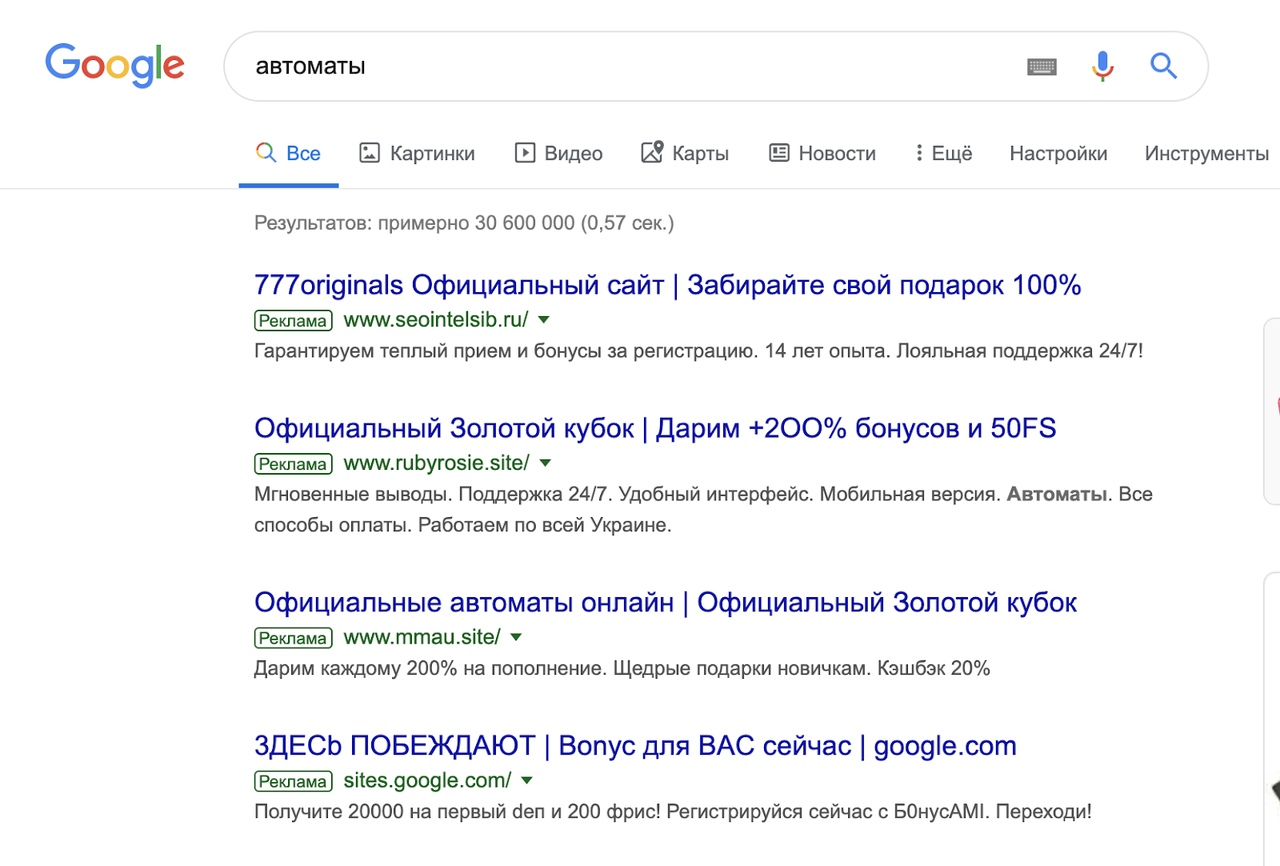1280x866 pixels.
Task: Expand dropdown arrow next to sites.google.com
Action: [x=527, y=780]
